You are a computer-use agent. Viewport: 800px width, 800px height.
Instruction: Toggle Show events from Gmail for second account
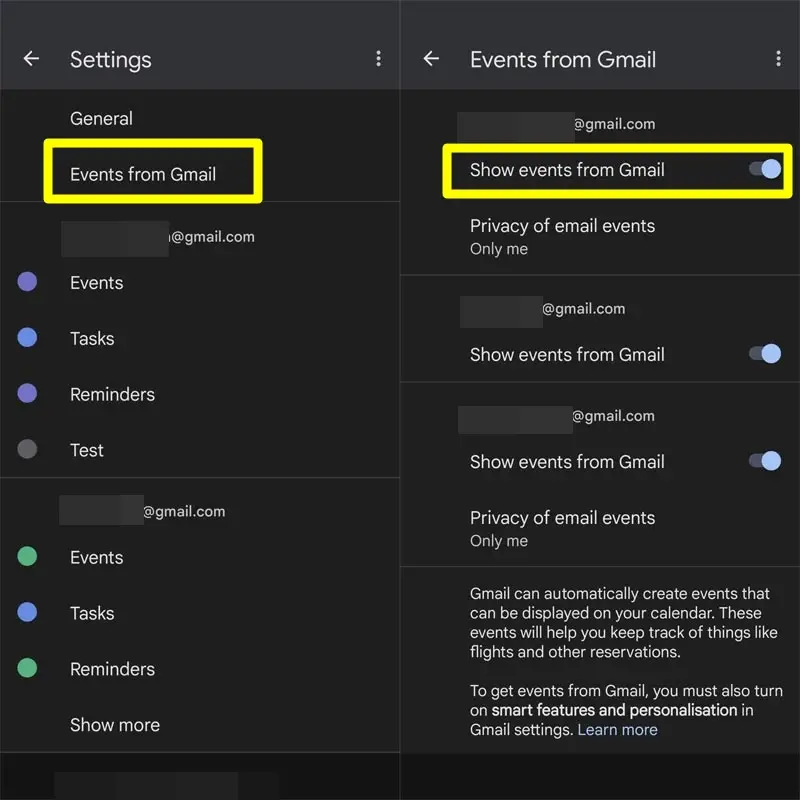[x=765, y=354]
